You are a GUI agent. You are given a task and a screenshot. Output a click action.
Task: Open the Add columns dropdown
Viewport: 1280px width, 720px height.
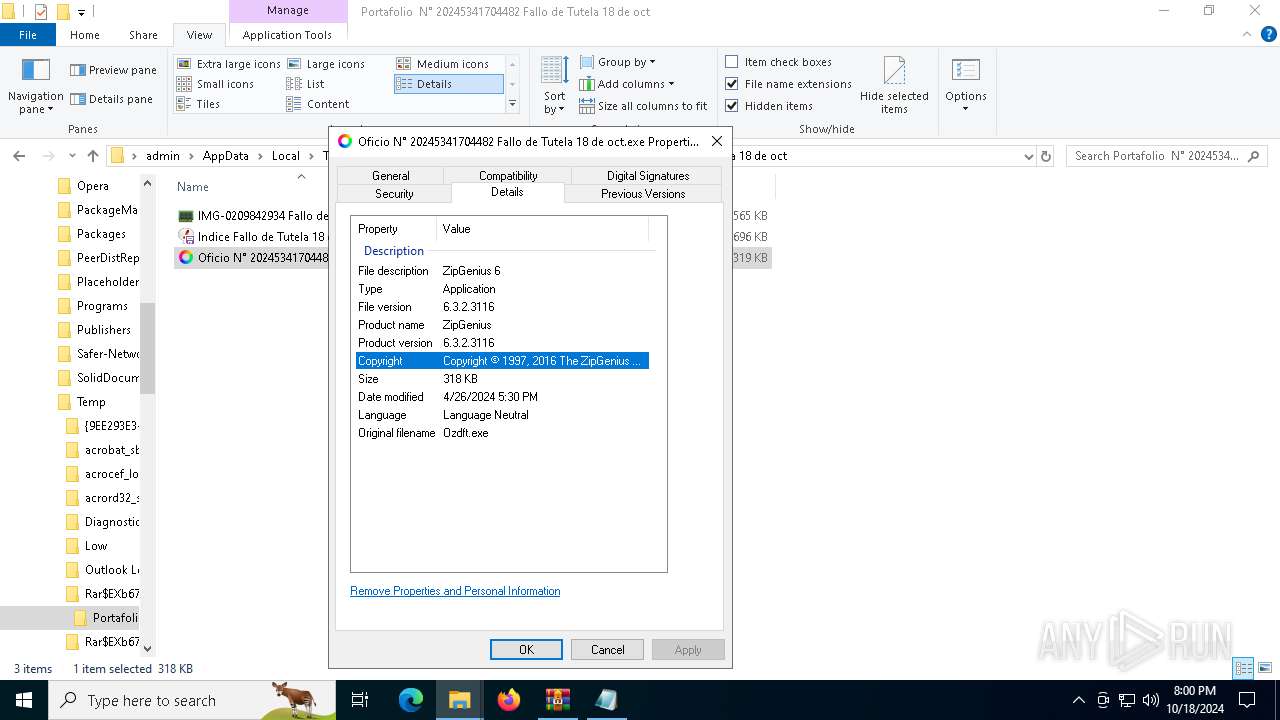click(x=627, y=84)
